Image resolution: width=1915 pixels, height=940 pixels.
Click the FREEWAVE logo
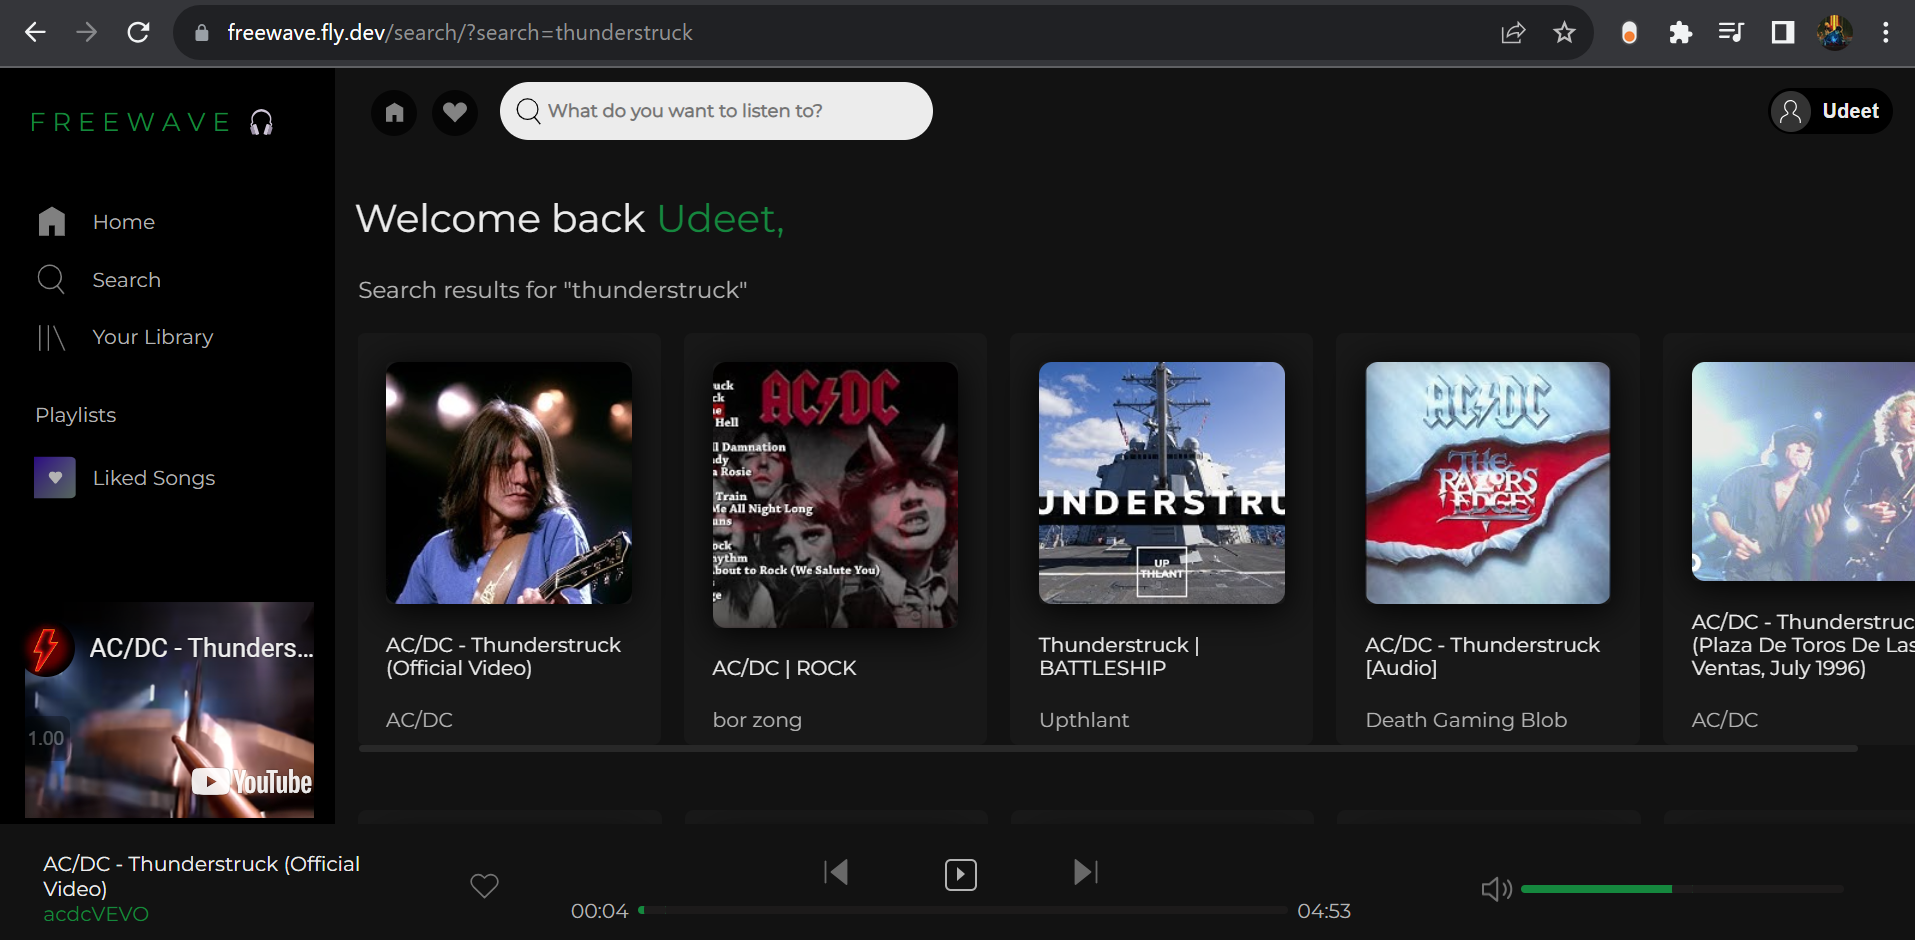152,122
